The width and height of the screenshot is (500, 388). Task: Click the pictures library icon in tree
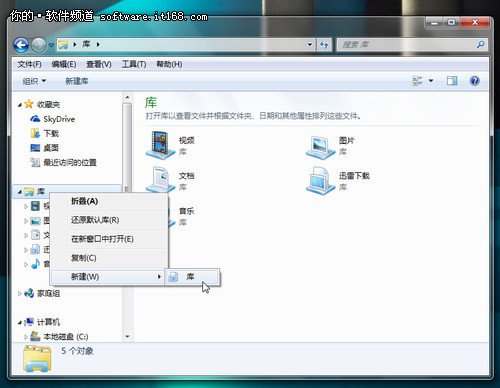click(35, 221)
